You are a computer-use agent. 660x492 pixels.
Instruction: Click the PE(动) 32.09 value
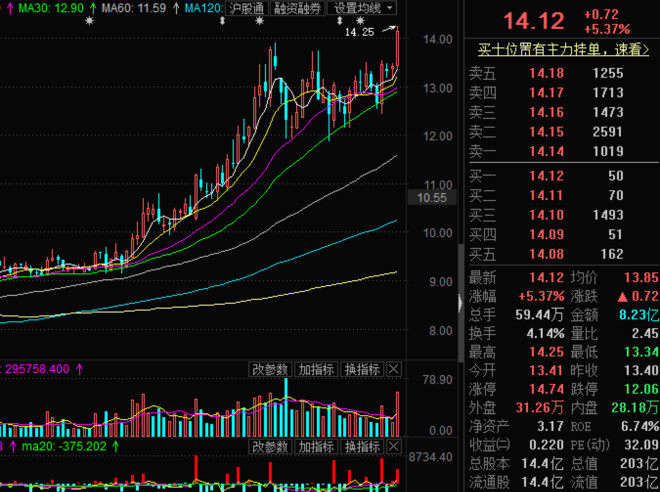click(x=641, y=445)
